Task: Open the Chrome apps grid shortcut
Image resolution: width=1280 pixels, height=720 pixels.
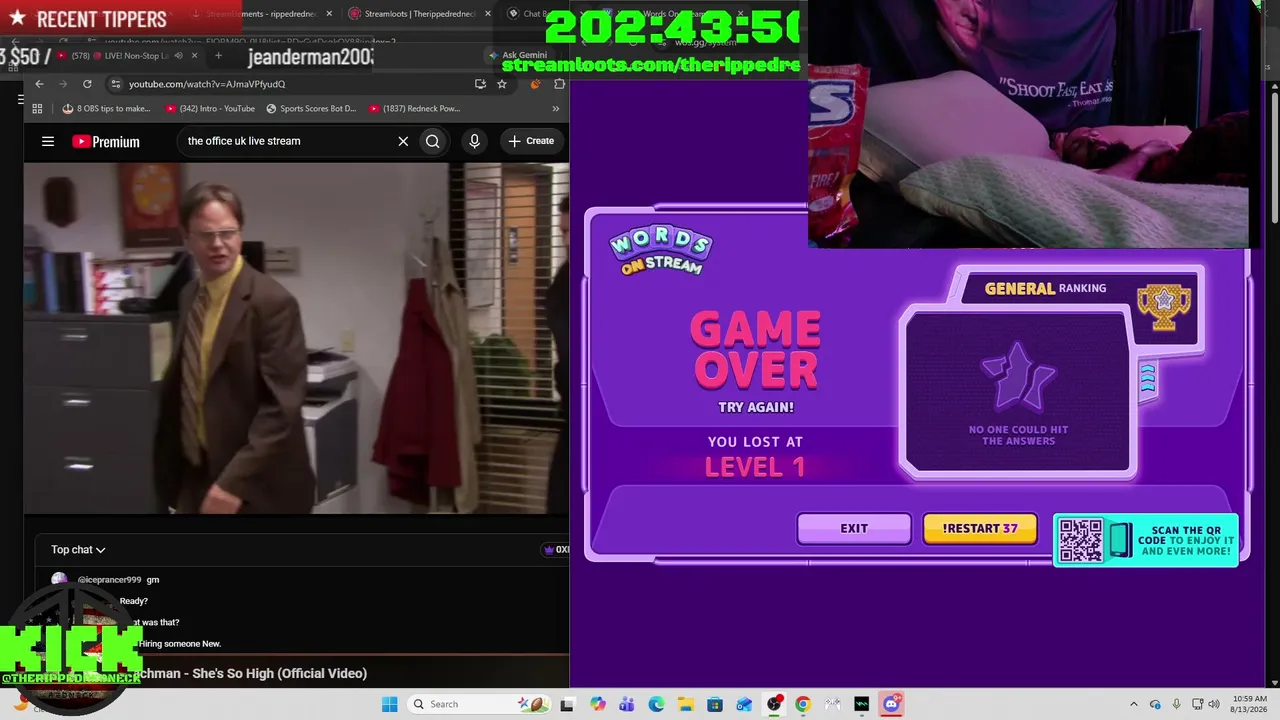Action: coord(37,108)
